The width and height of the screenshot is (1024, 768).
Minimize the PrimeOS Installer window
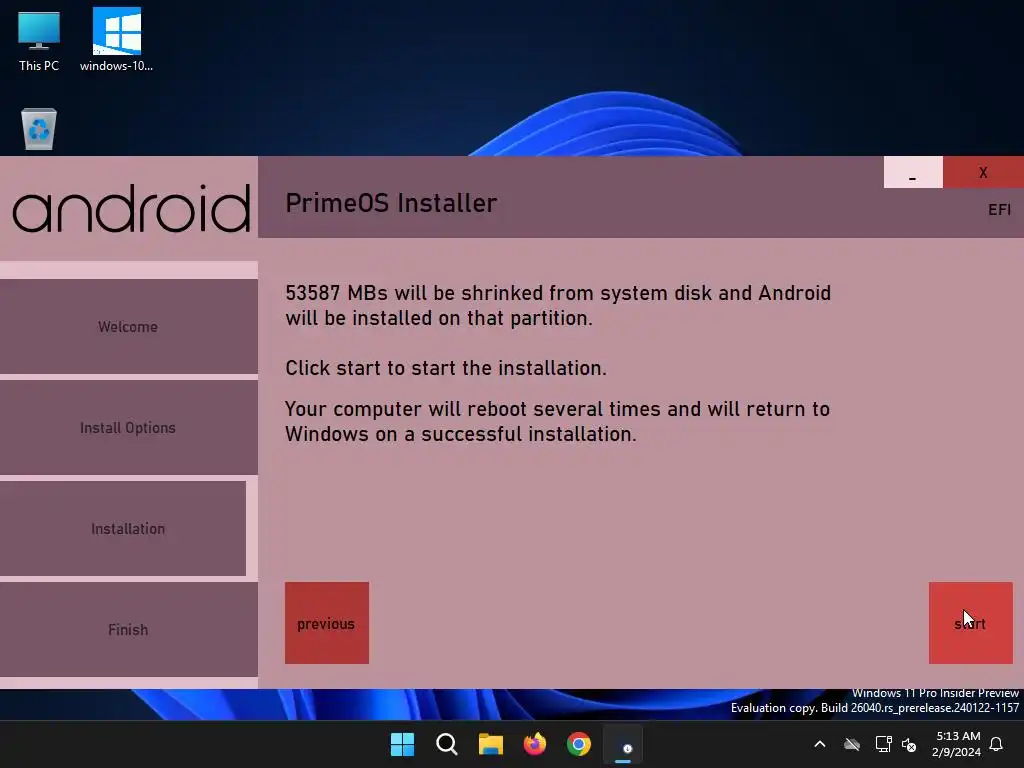tap(913, 172)
